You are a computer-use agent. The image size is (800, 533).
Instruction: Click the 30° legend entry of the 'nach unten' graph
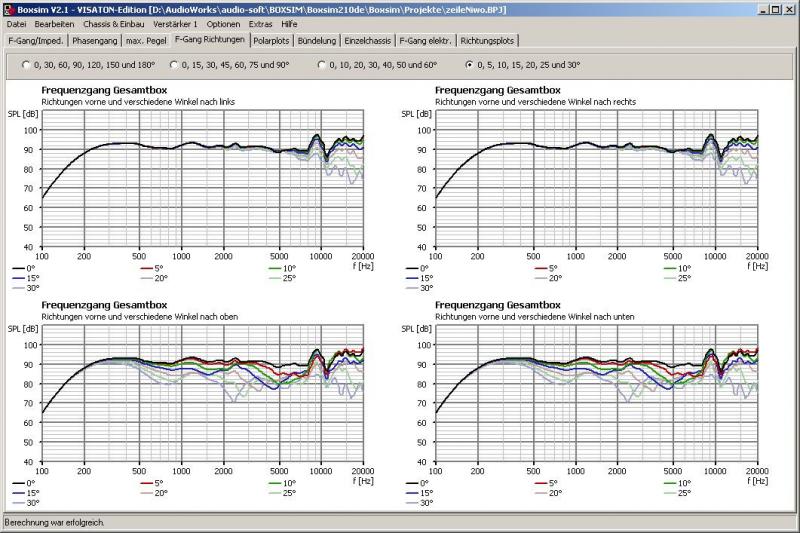(x=420, y=503)
